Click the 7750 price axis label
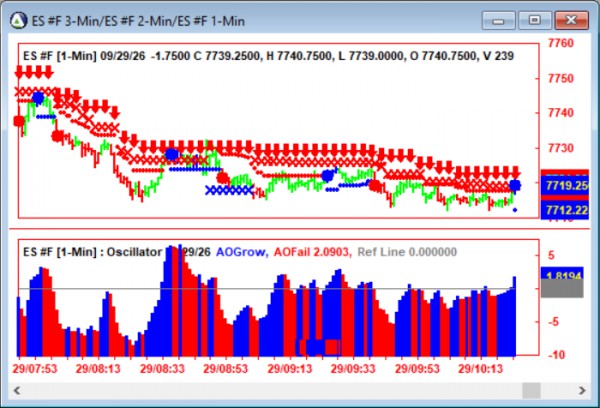Screen dimensions: 600x408 561,78
